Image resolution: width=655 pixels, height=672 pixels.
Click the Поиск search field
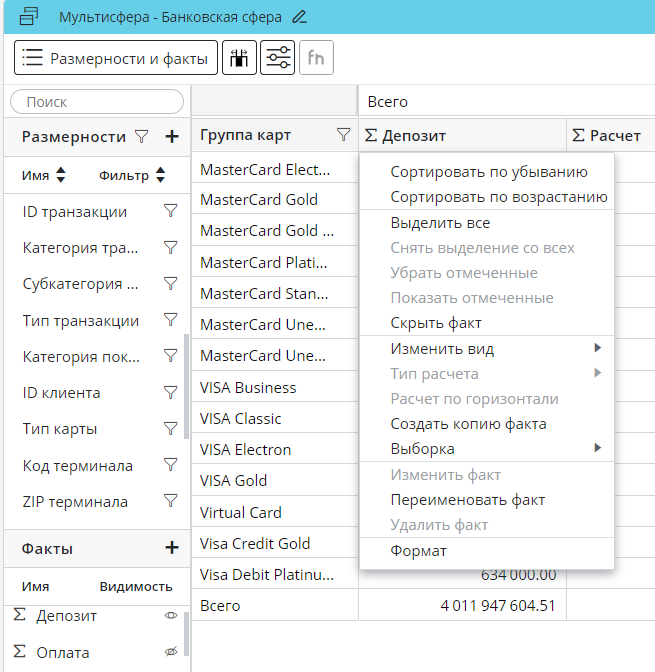coord(97,102)
